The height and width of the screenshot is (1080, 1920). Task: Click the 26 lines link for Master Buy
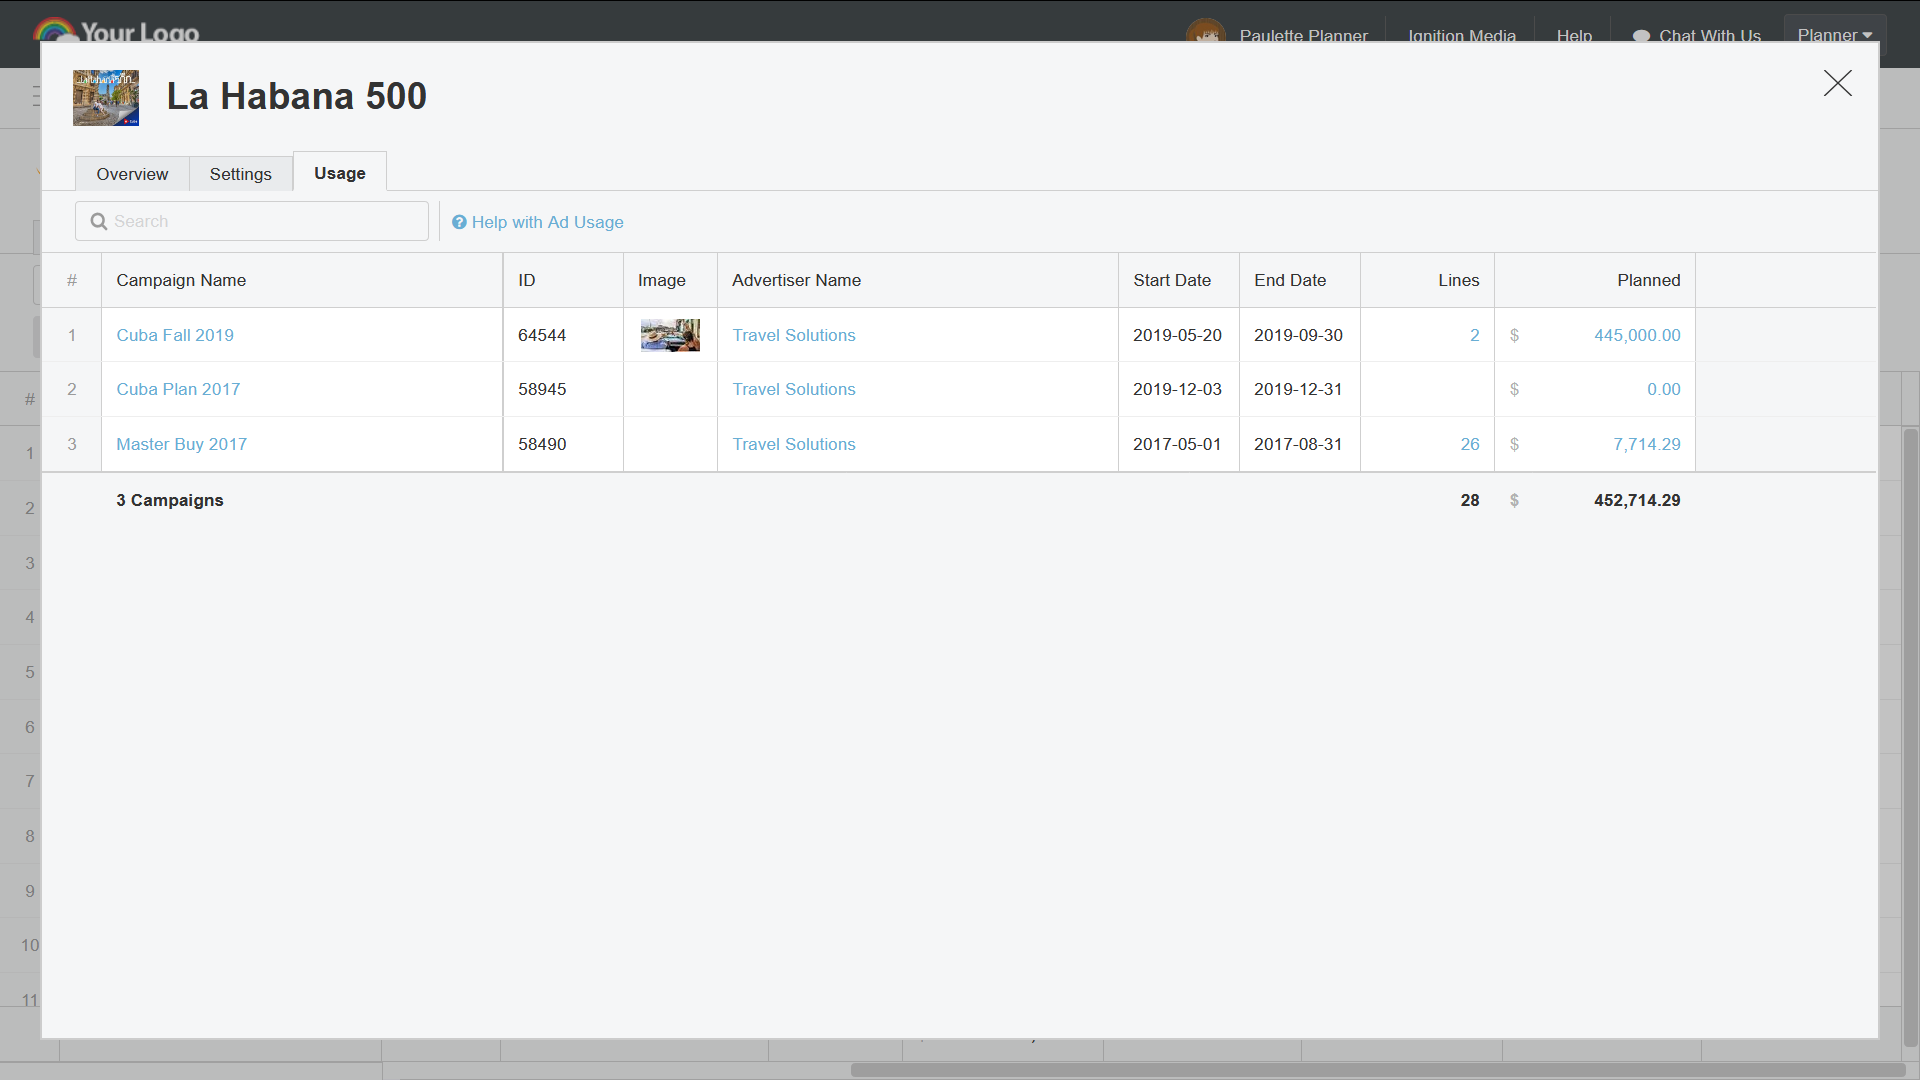[x=1469, y=444]
